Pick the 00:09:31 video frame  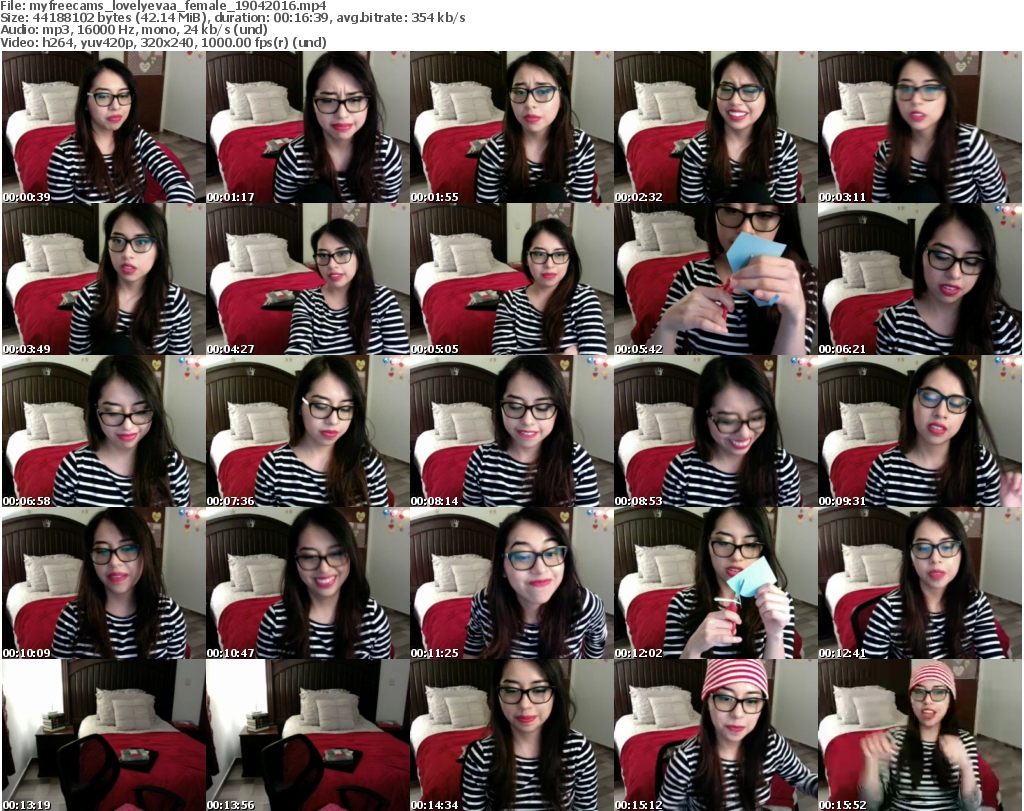pos(920,432)
